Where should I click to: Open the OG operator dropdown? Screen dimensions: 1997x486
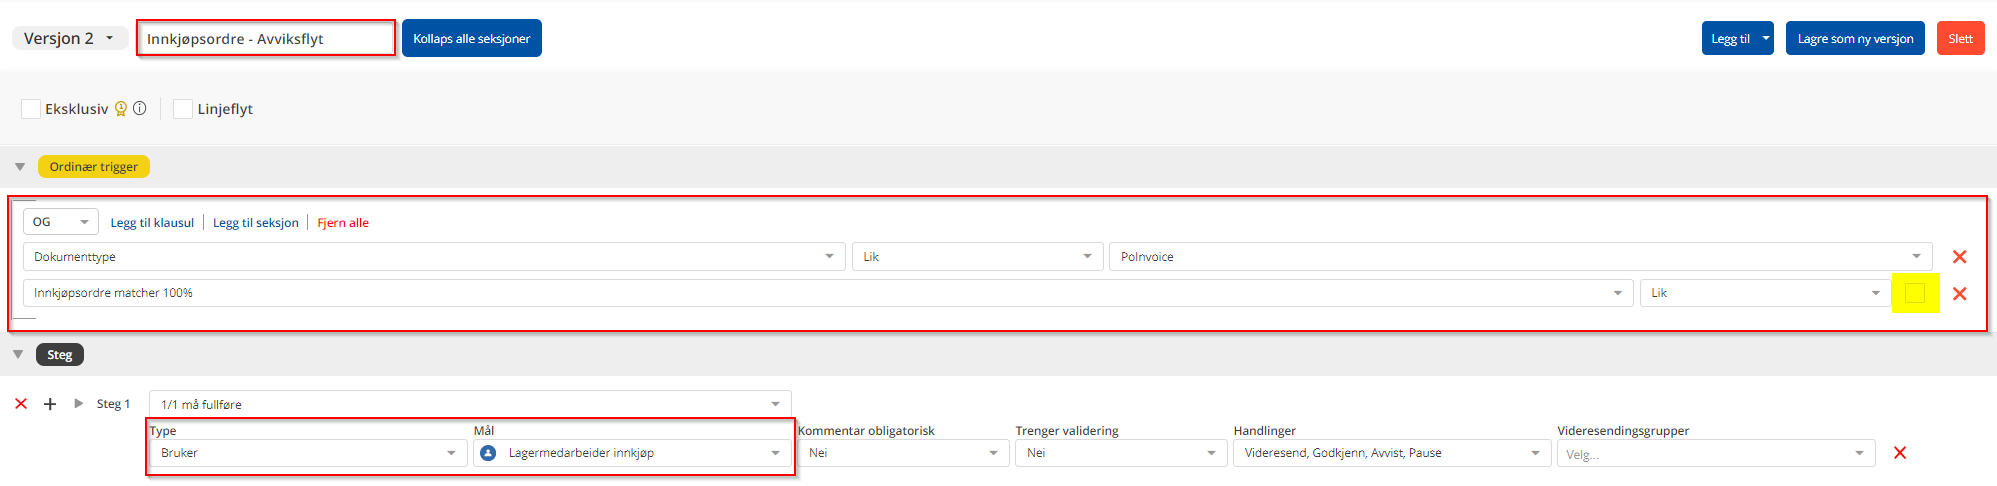click(x=60, y=222)
